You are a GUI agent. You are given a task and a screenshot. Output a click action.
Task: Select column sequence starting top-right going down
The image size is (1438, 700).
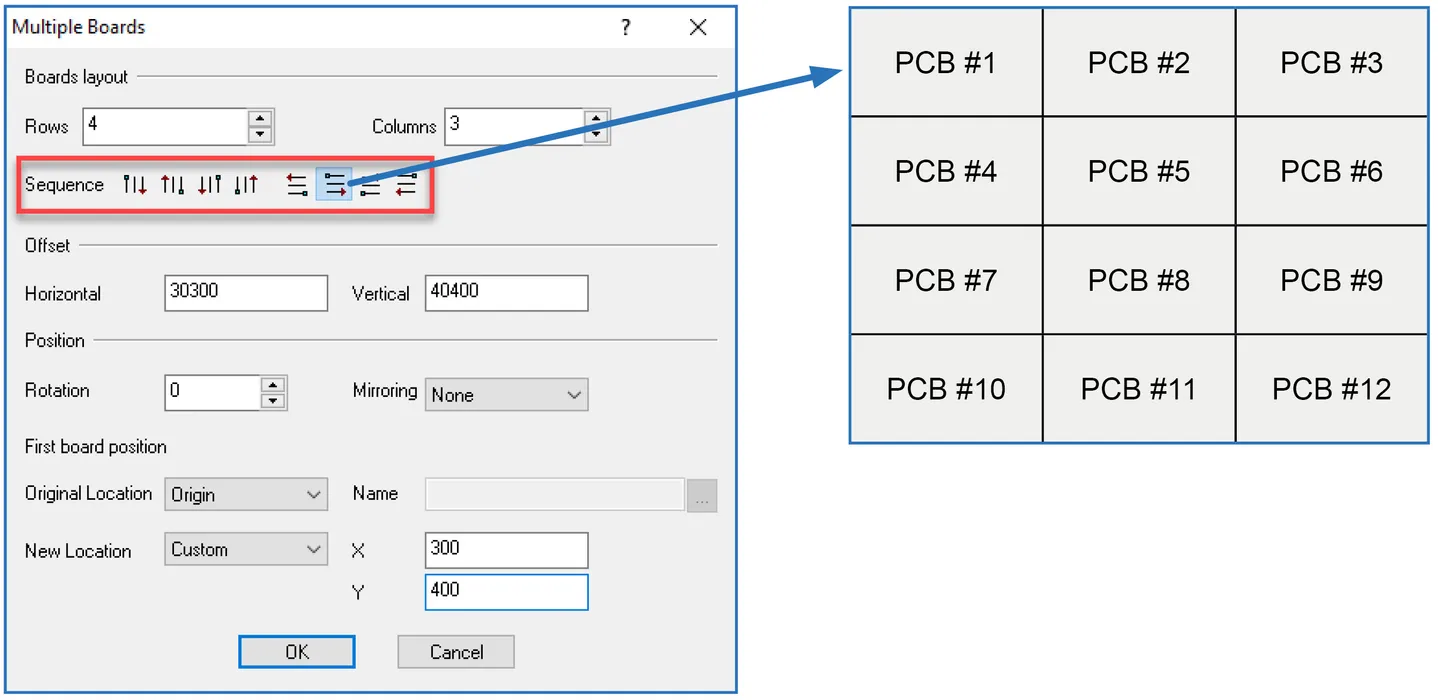tap(209, 185)
